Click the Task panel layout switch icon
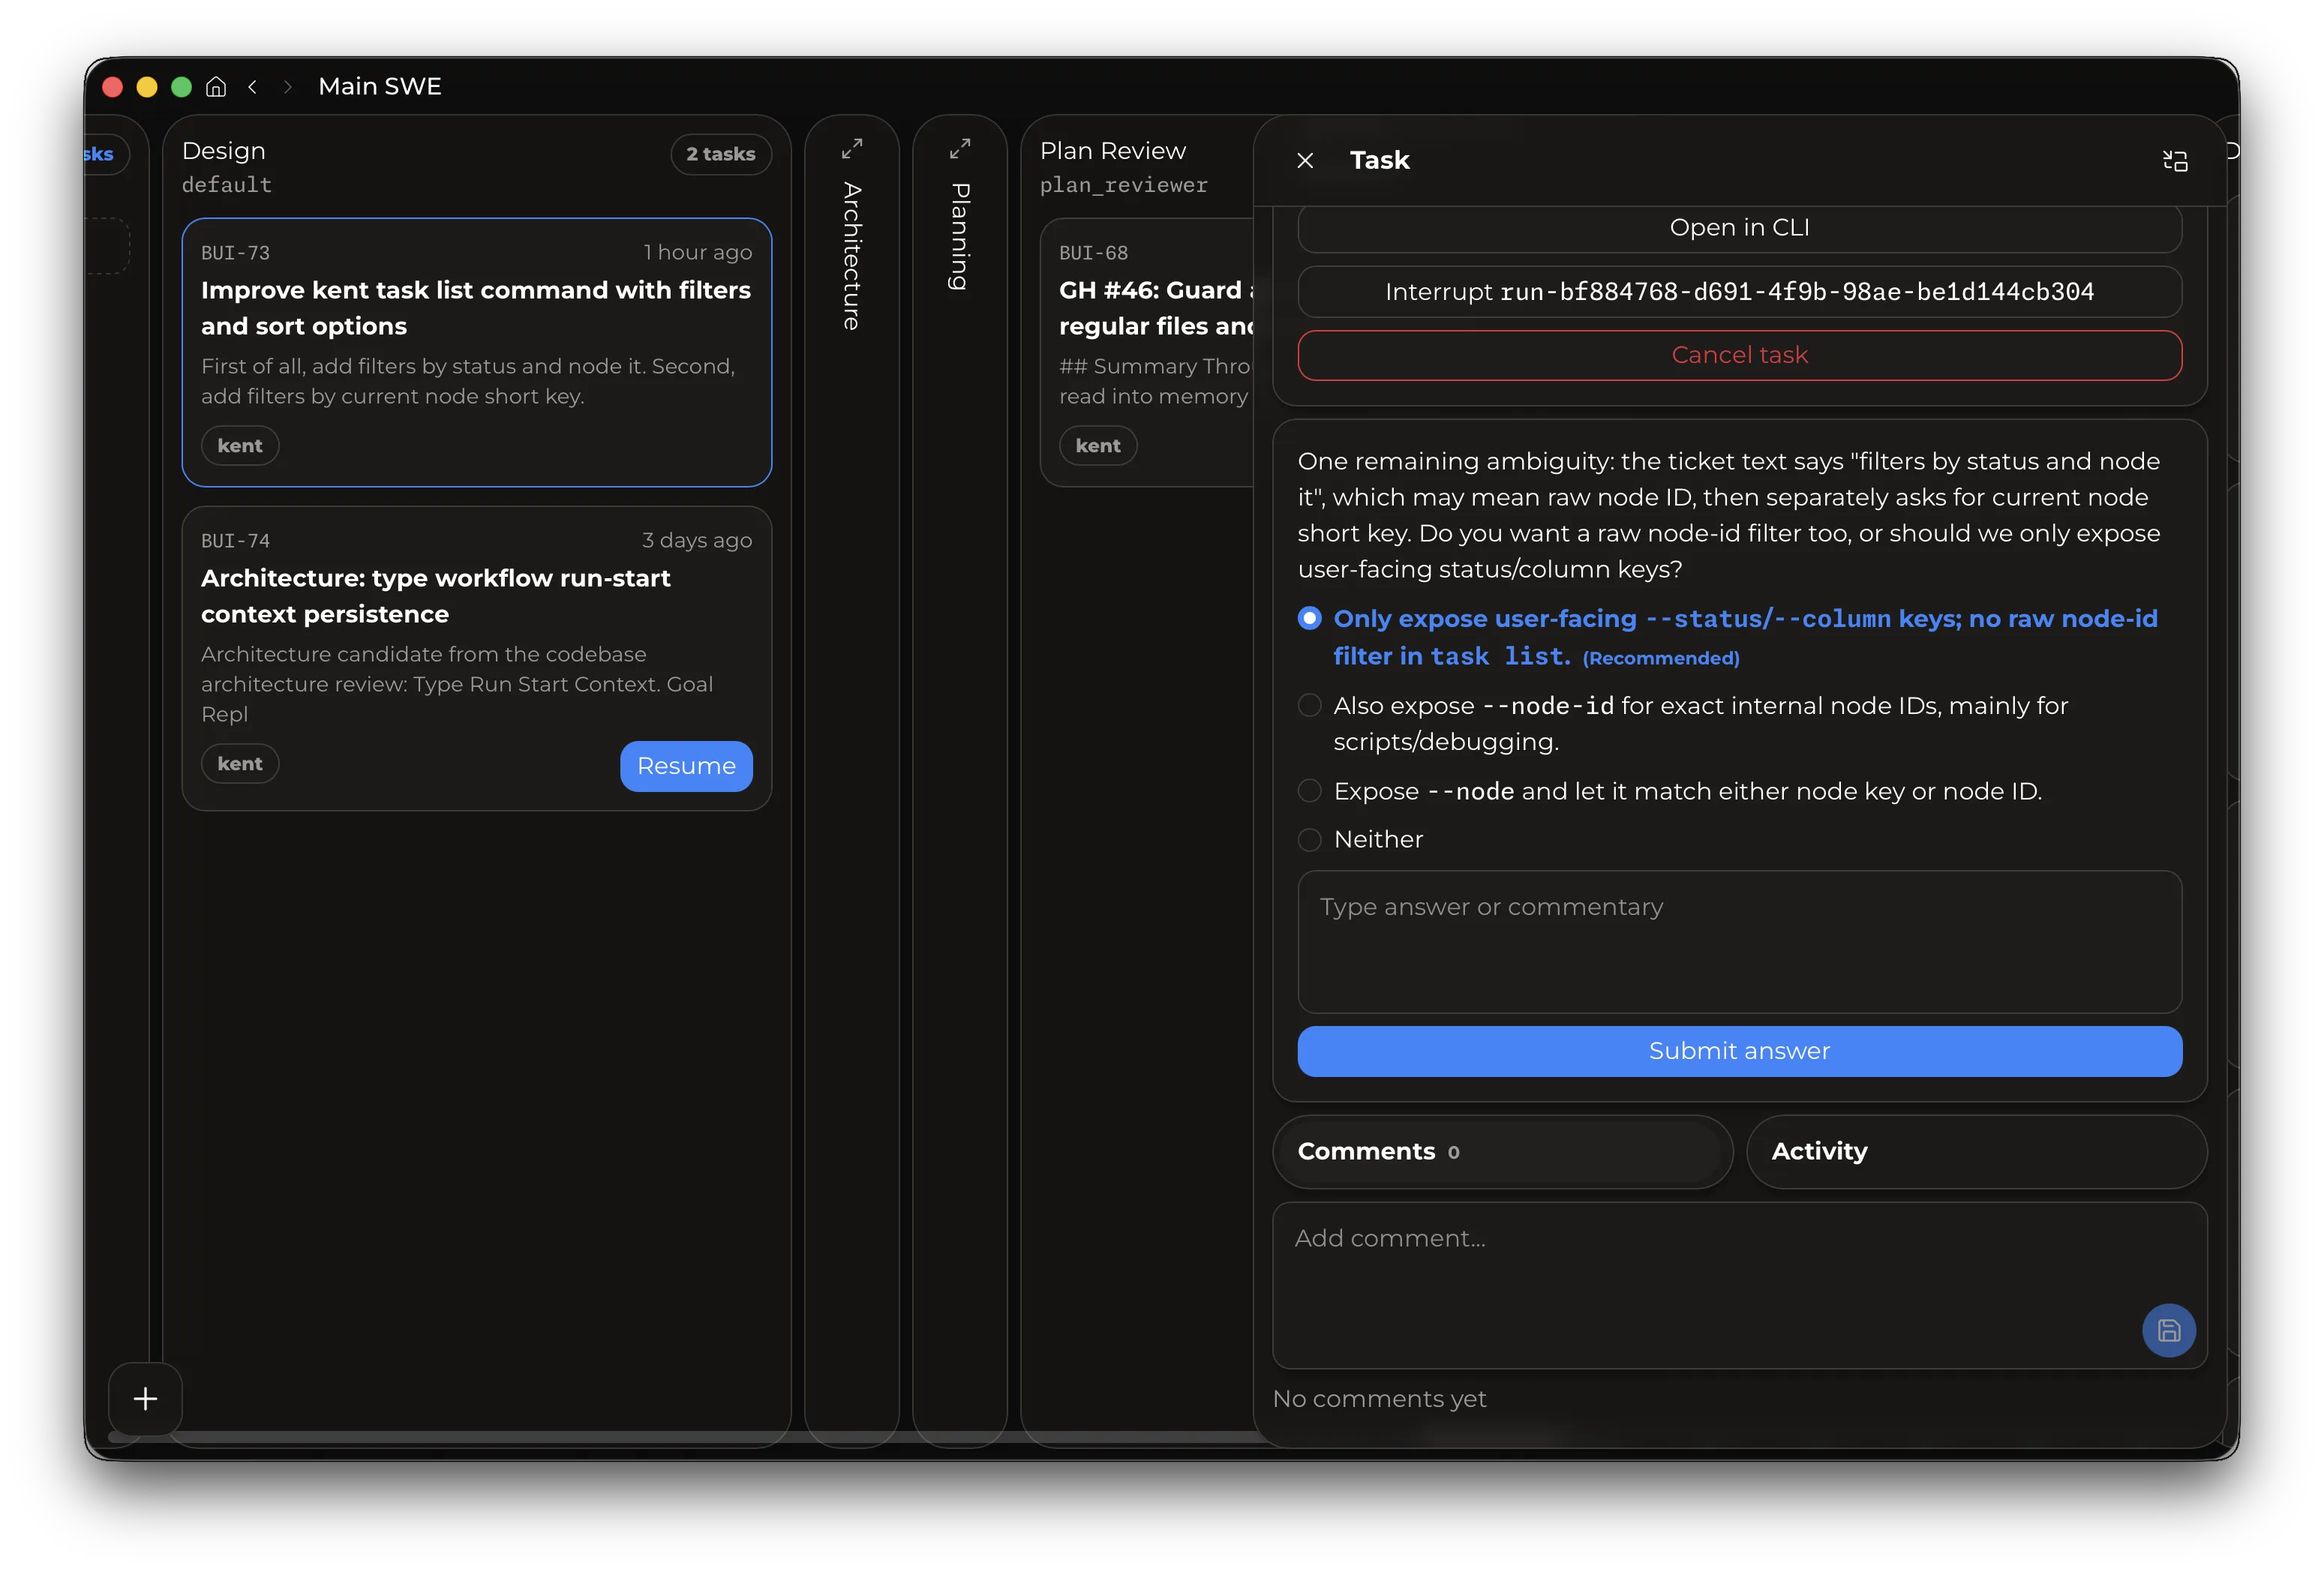2324x1572 pixels. point(2175,161)
